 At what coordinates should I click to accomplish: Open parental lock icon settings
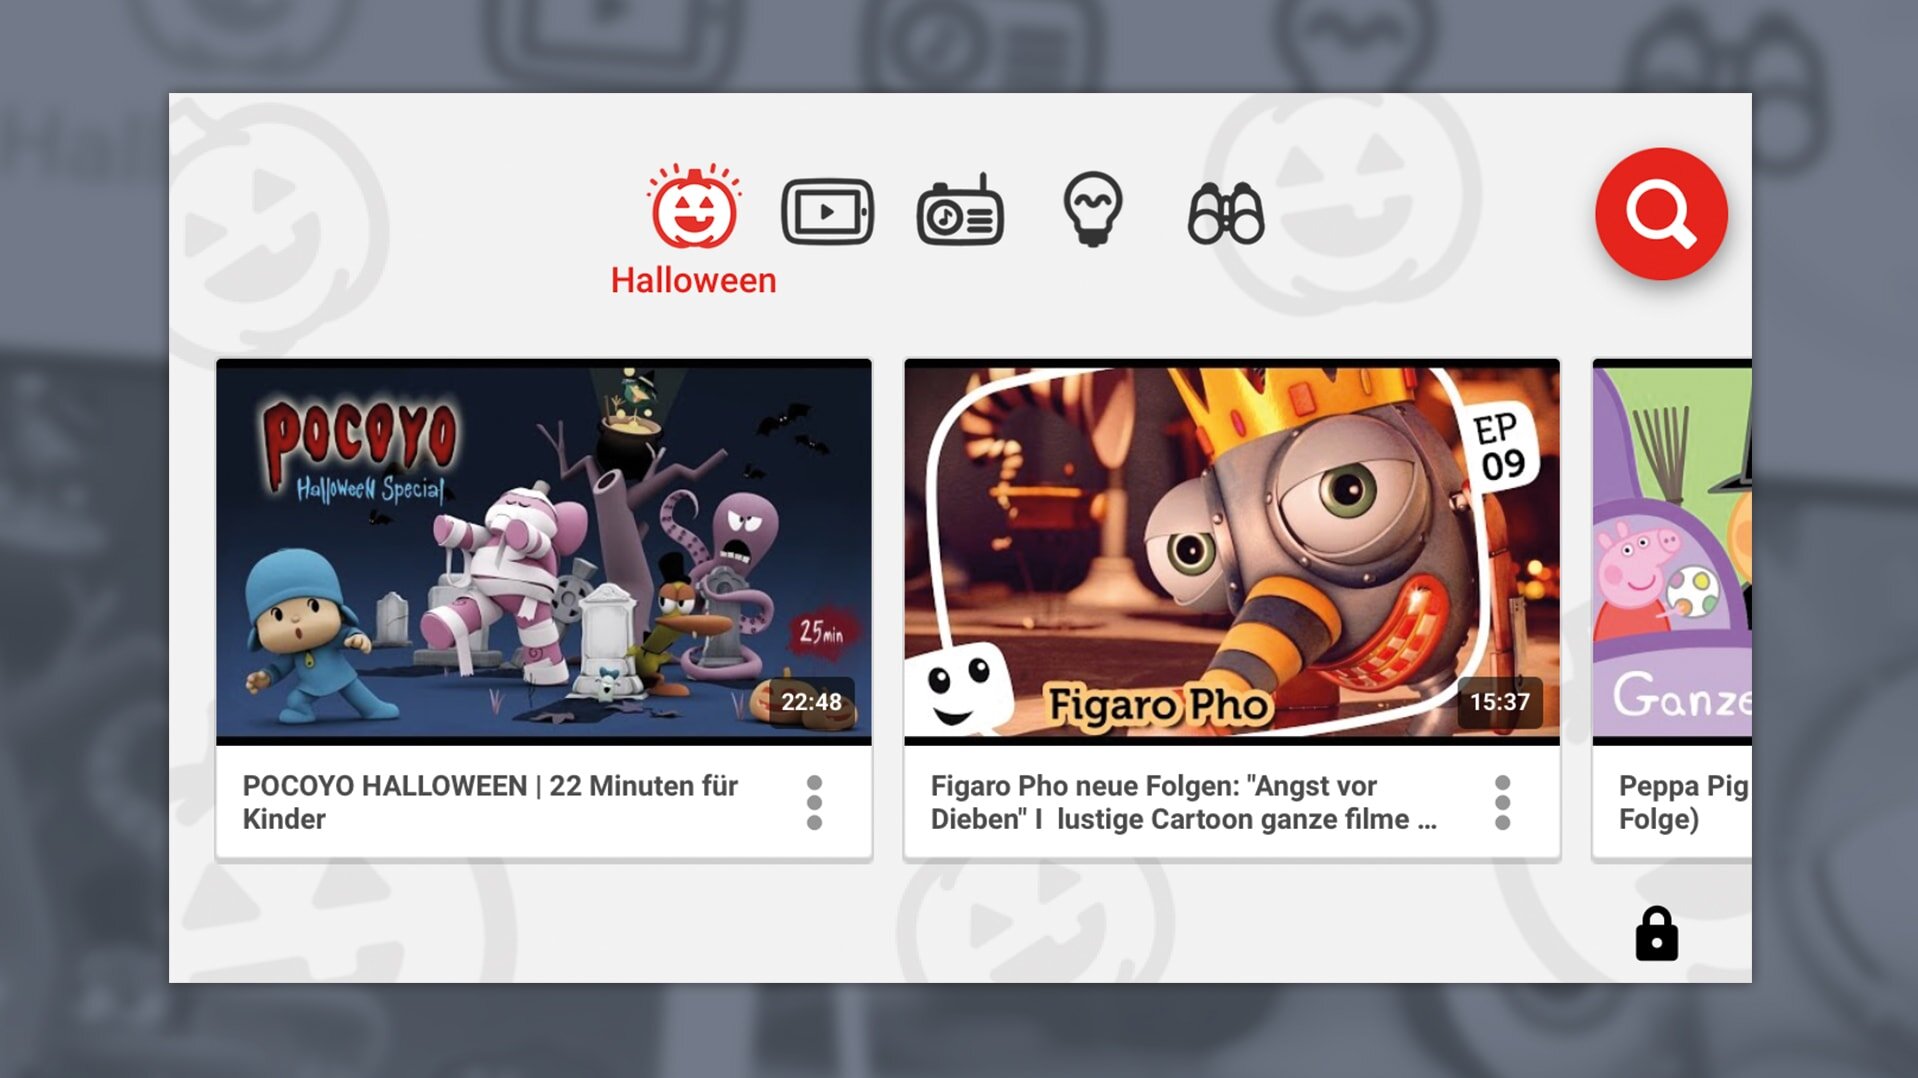(1656, 934)
